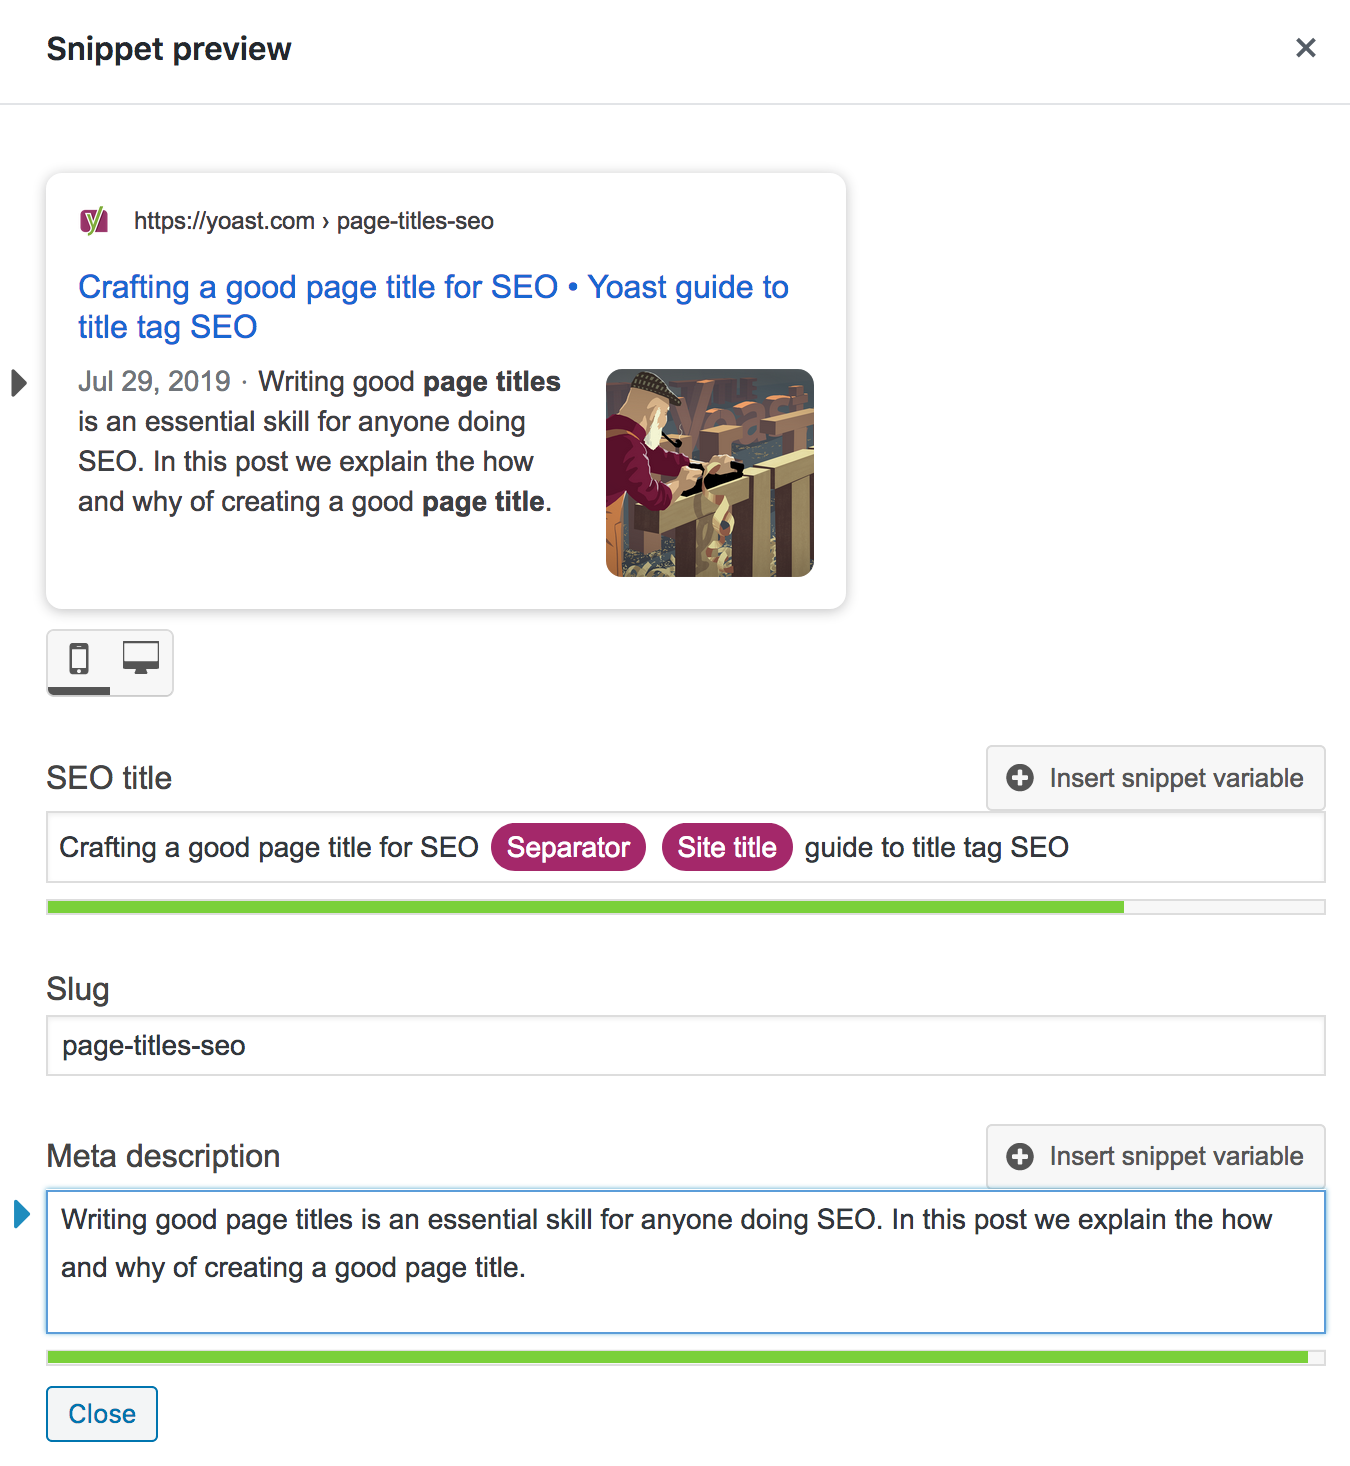Select the mobile preview icon
This screenshot has height=1466, width=1350.
point(79,660)
